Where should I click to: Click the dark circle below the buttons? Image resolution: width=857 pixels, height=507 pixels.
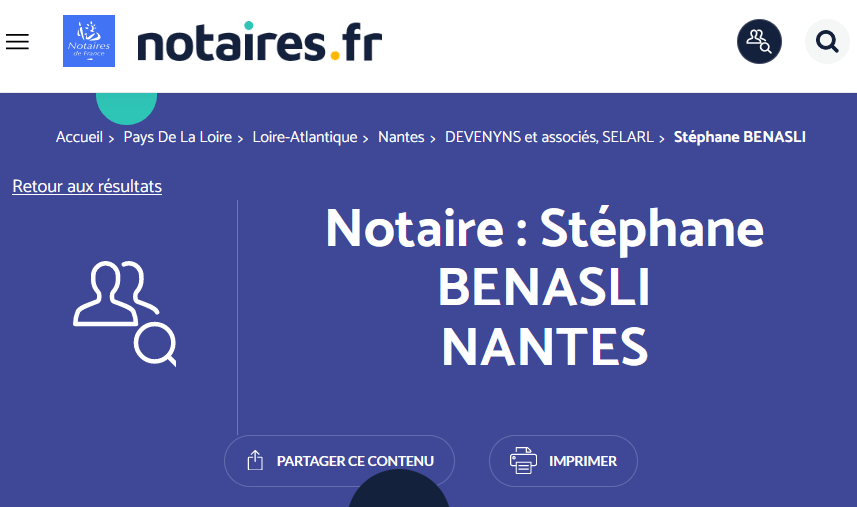(398, 492)
